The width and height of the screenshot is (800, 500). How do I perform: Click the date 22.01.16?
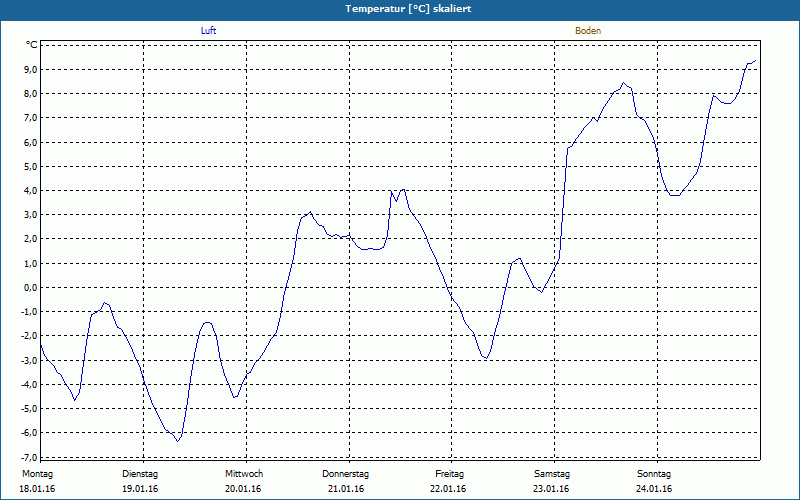click(448, 489)
